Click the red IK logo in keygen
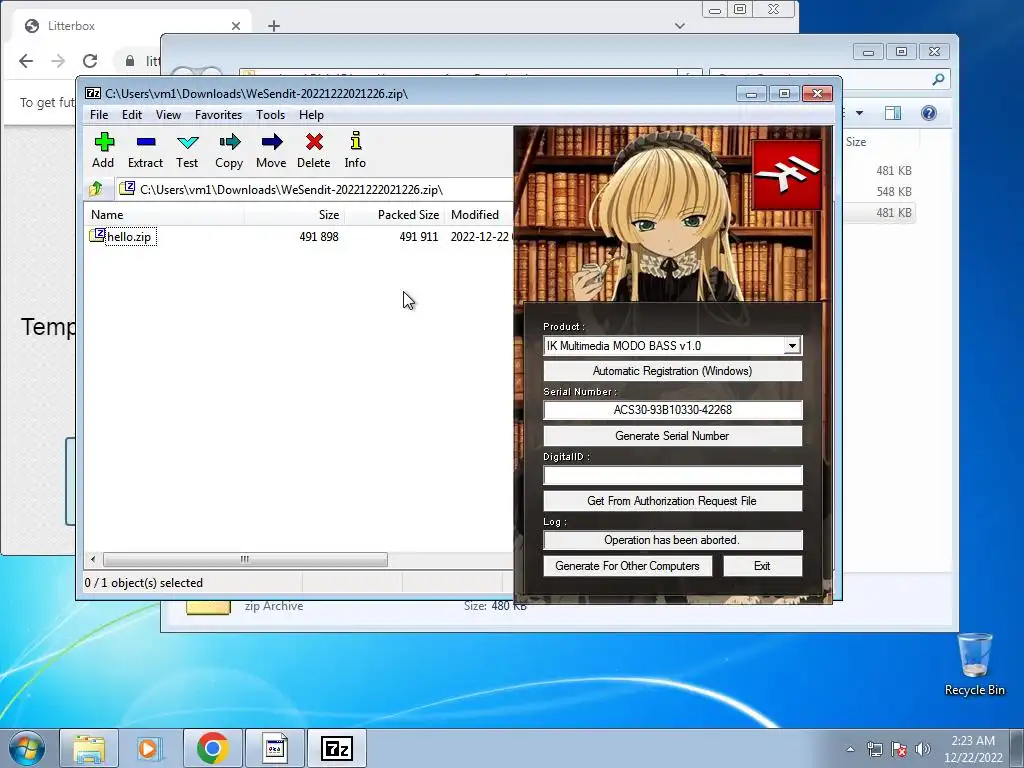The image size is (1024, 768). [787, 175]
